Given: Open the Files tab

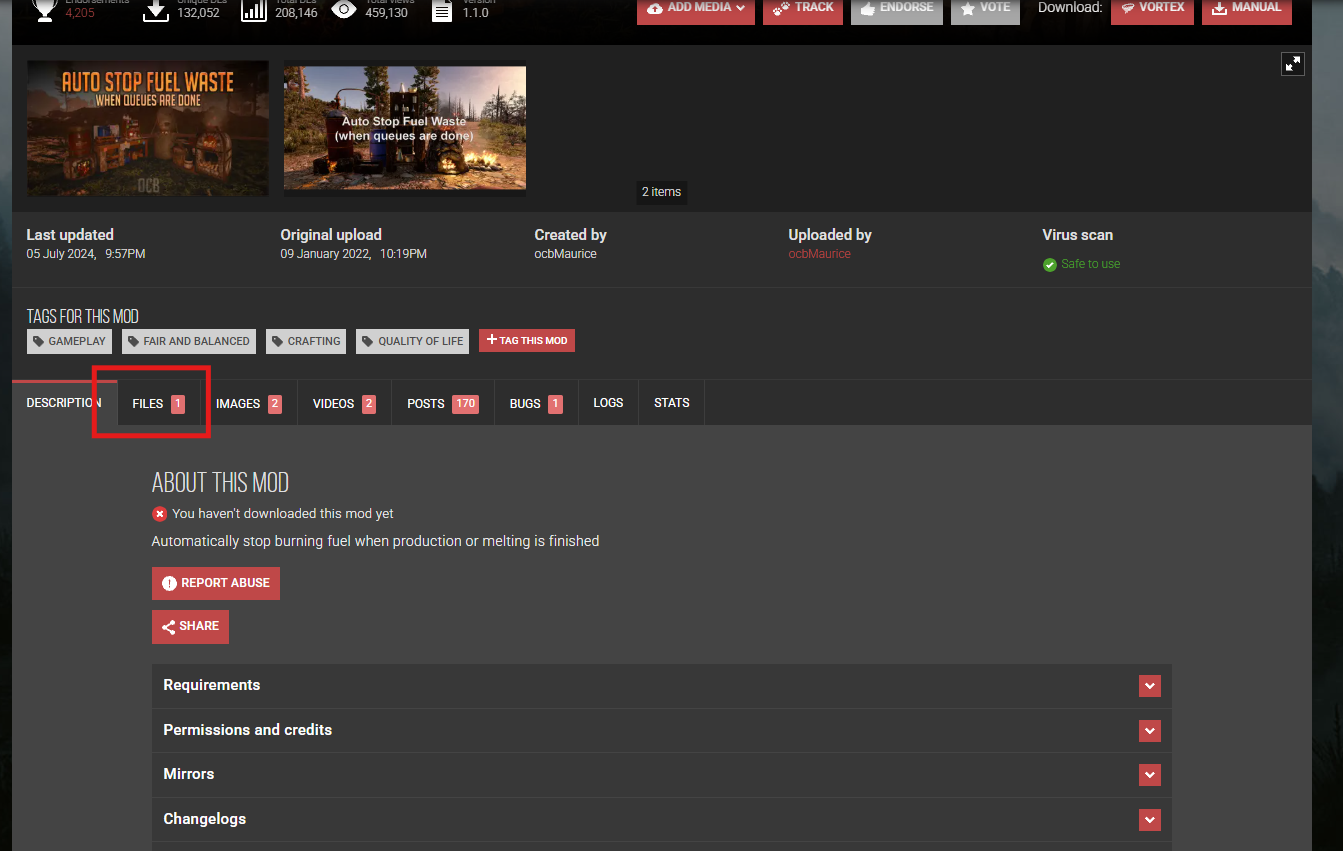Looking at the screenshot, I should click(158, 404).
